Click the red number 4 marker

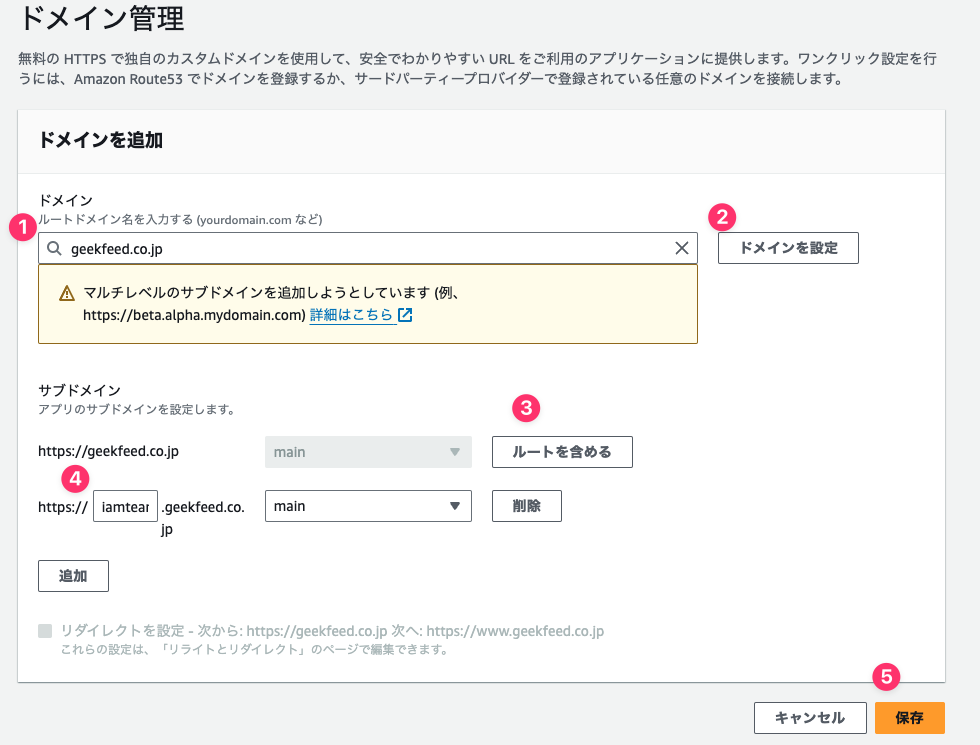(x=76, y=479)
